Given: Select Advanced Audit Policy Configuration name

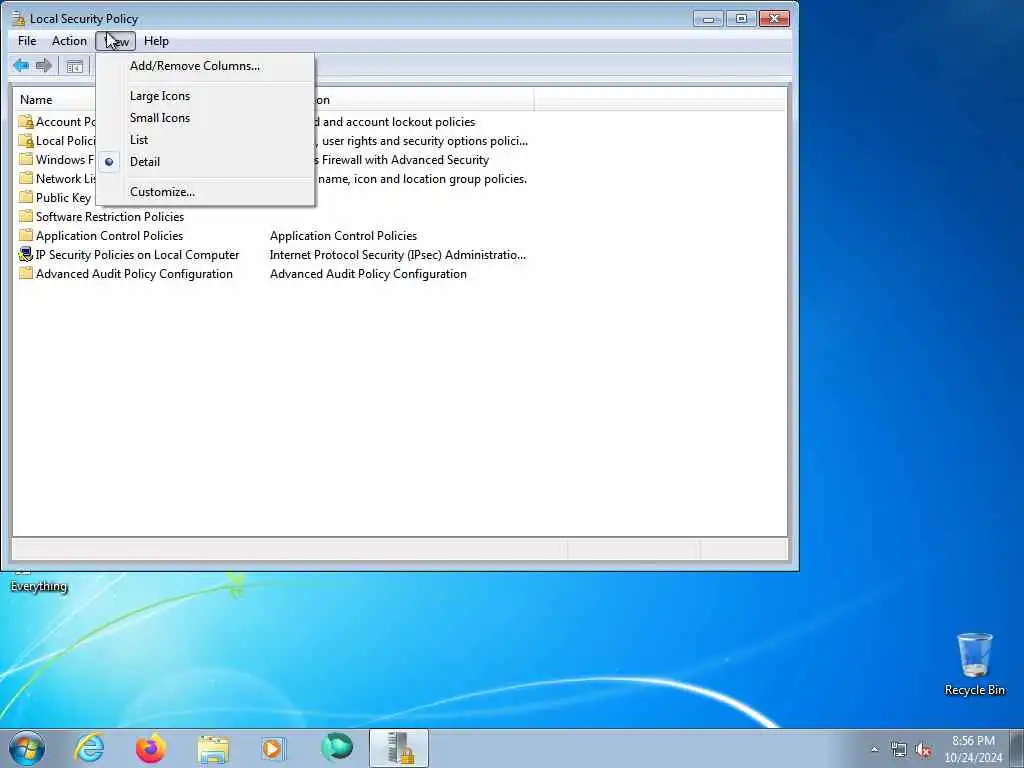Looking at the screenshot, I should point(134,273).
